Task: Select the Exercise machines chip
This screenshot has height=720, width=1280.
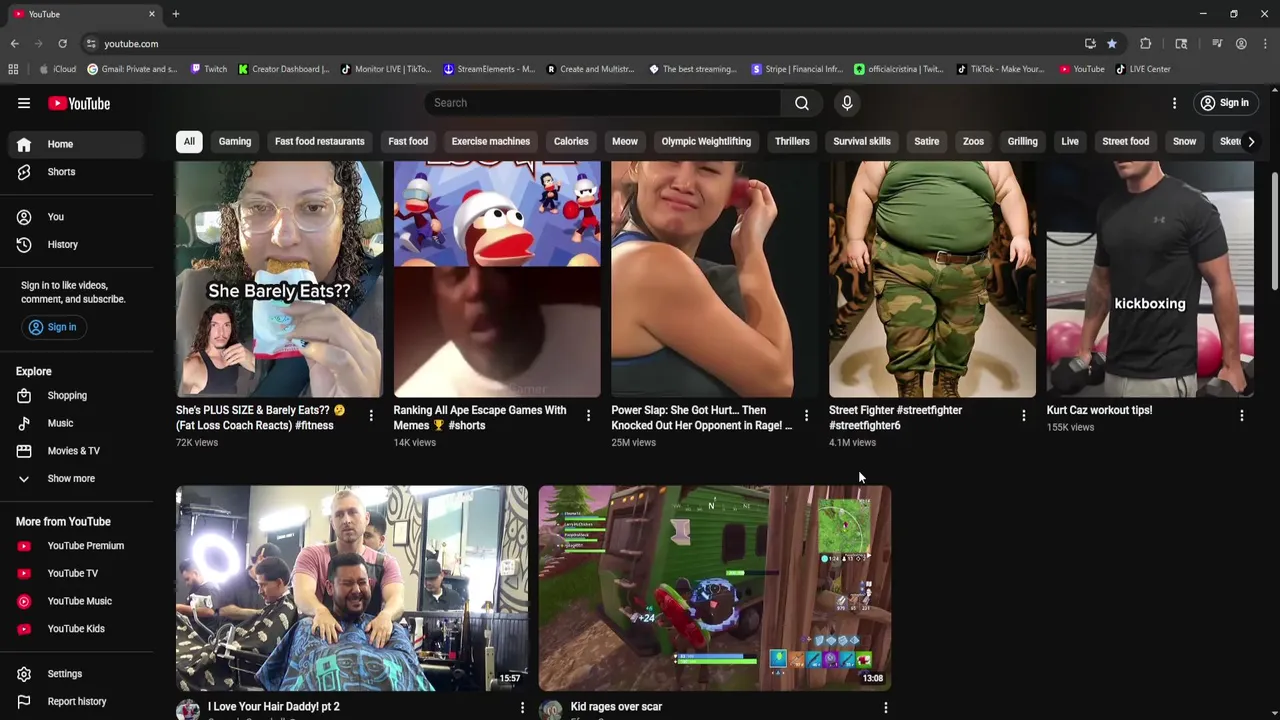Action: (x=490, y=141)
